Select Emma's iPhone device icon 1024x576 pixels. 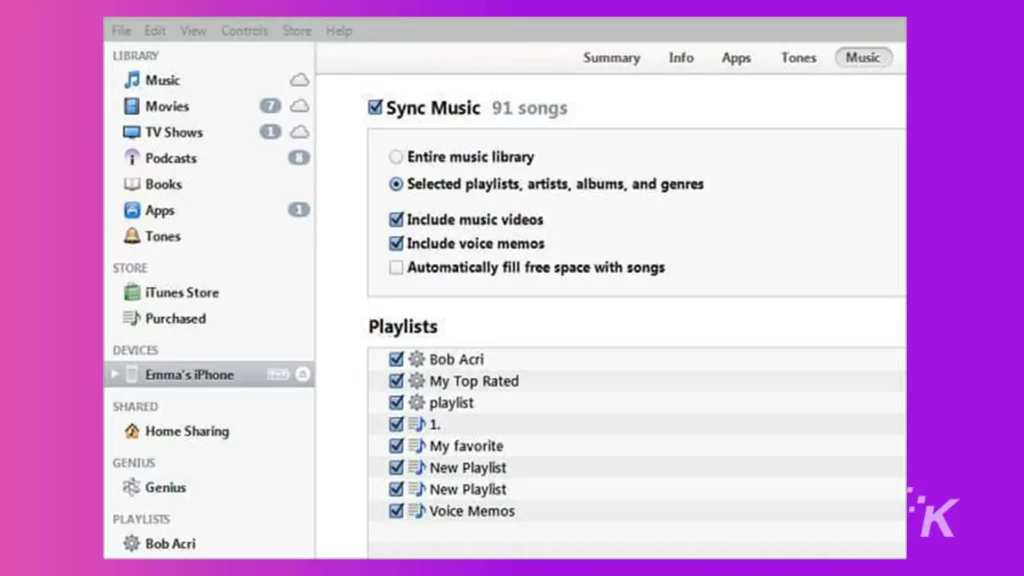(132, 374)
